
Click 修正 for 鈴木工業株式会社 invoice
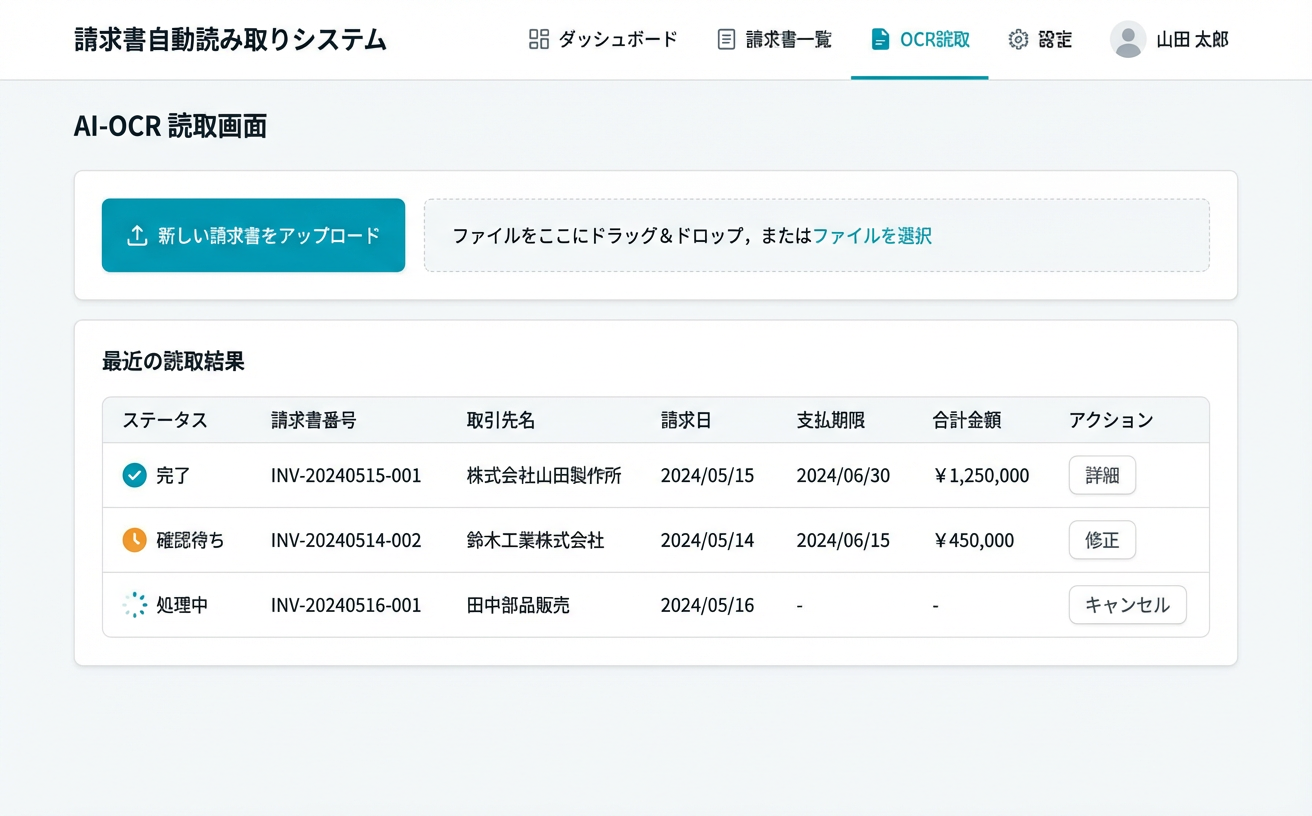click(1102, 540)
